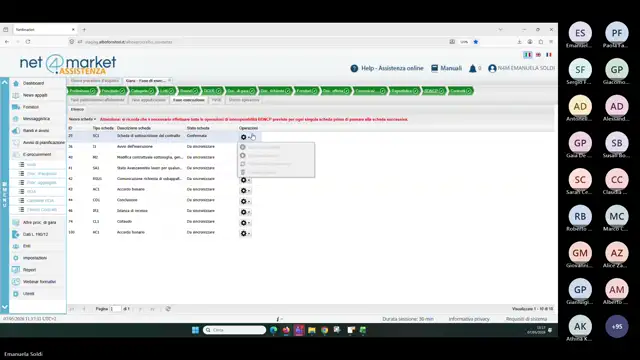Viewport: 640px width, 360px height.
Task: Go to the green Contratti step
Action: coord(460,91)
